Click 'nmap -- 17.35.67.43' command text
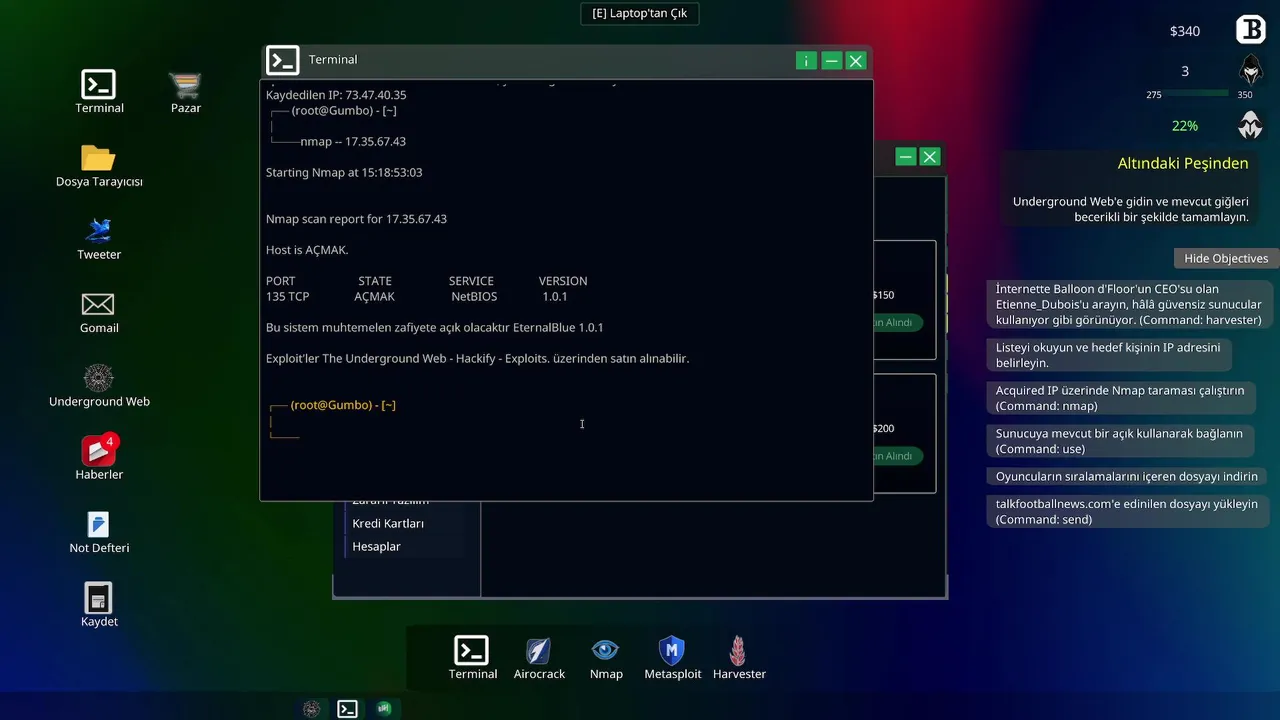This screenshot has width=1280, height=720. click(x=353, y=141)
